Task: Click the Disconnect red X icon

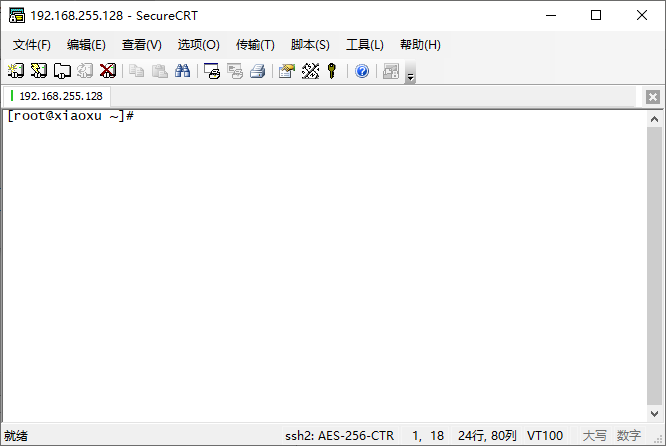Action: pyautogui.click(x=107, y=71)
